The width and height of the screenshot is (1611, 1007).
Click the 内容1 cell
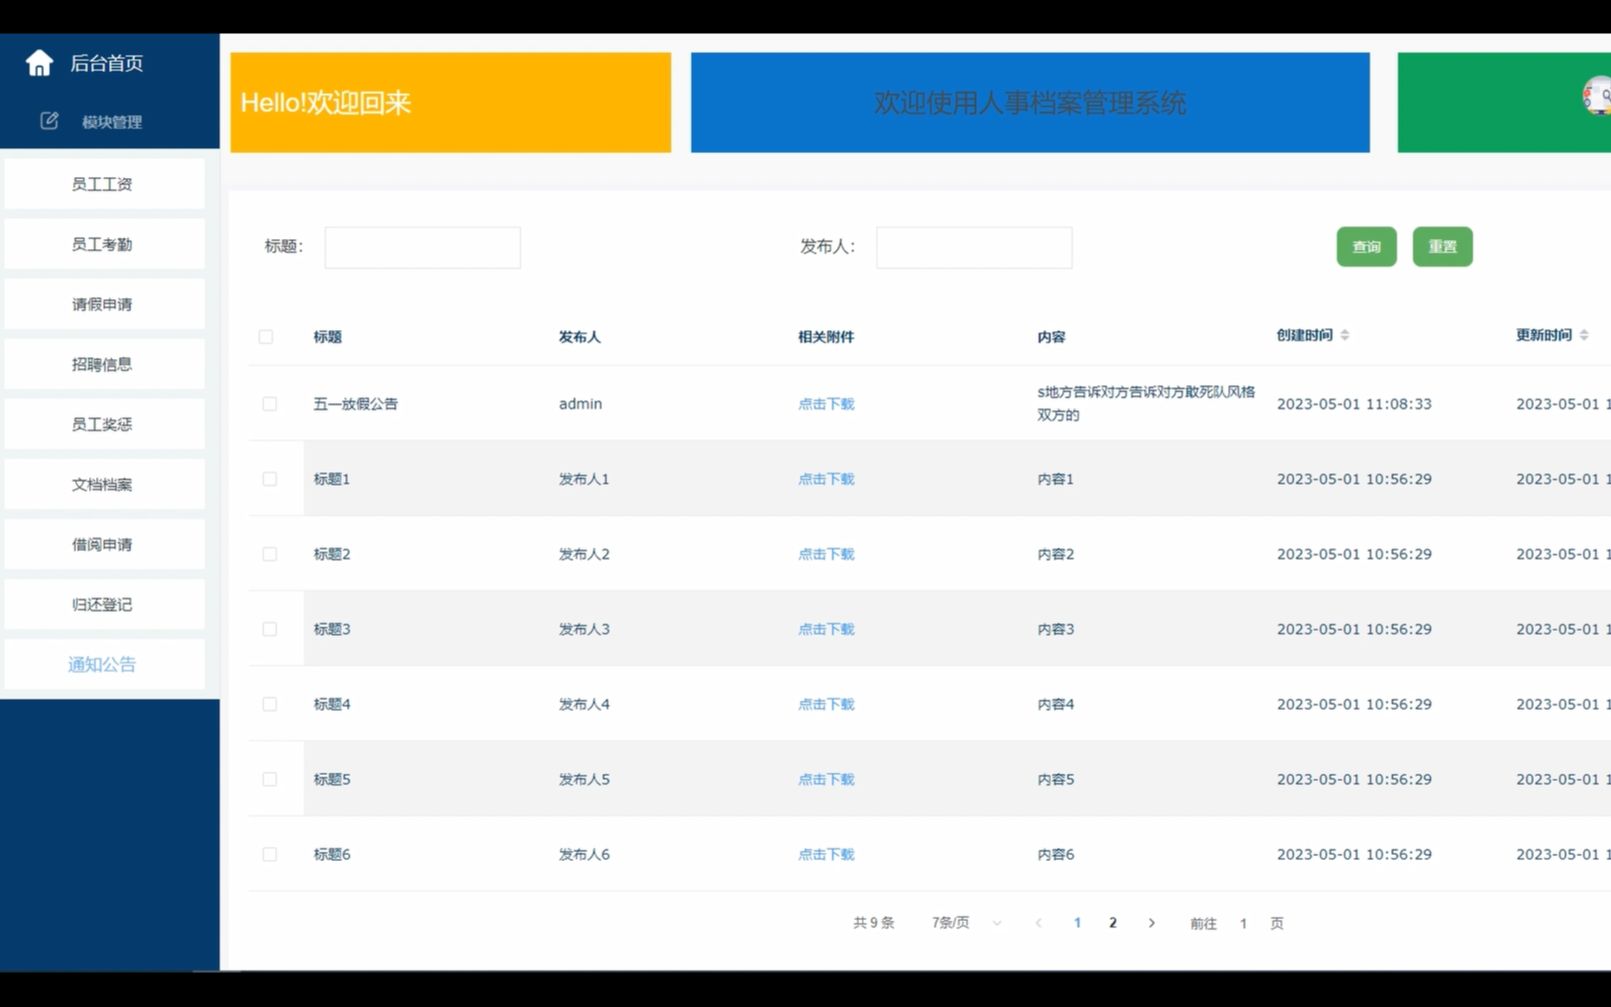pyautogui.click(x=1055, y=479)
